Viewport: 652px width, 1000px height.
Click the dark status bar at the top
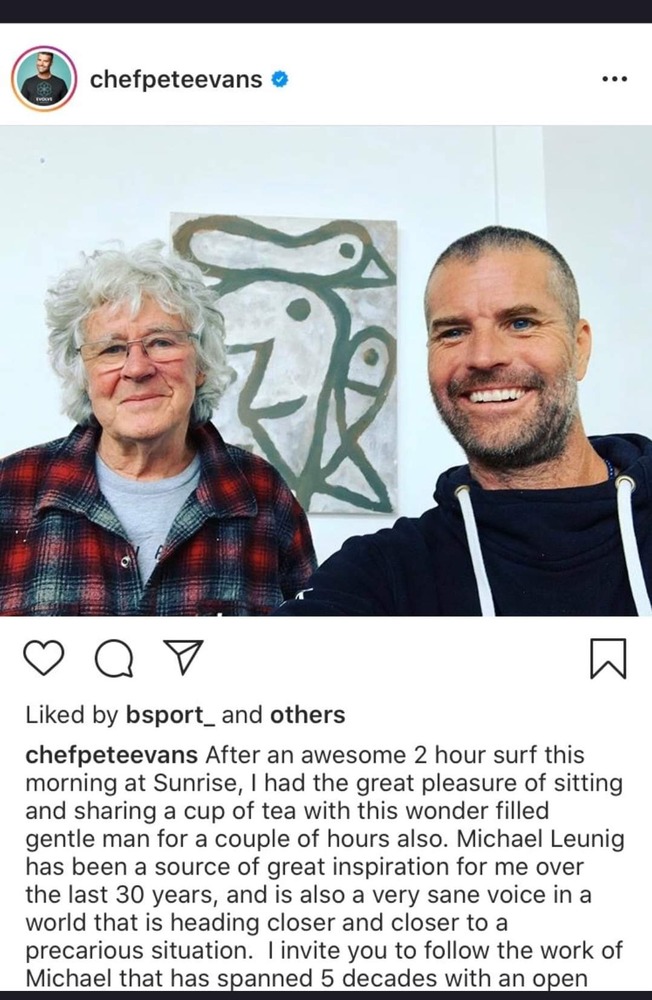[x=326, y=11]
